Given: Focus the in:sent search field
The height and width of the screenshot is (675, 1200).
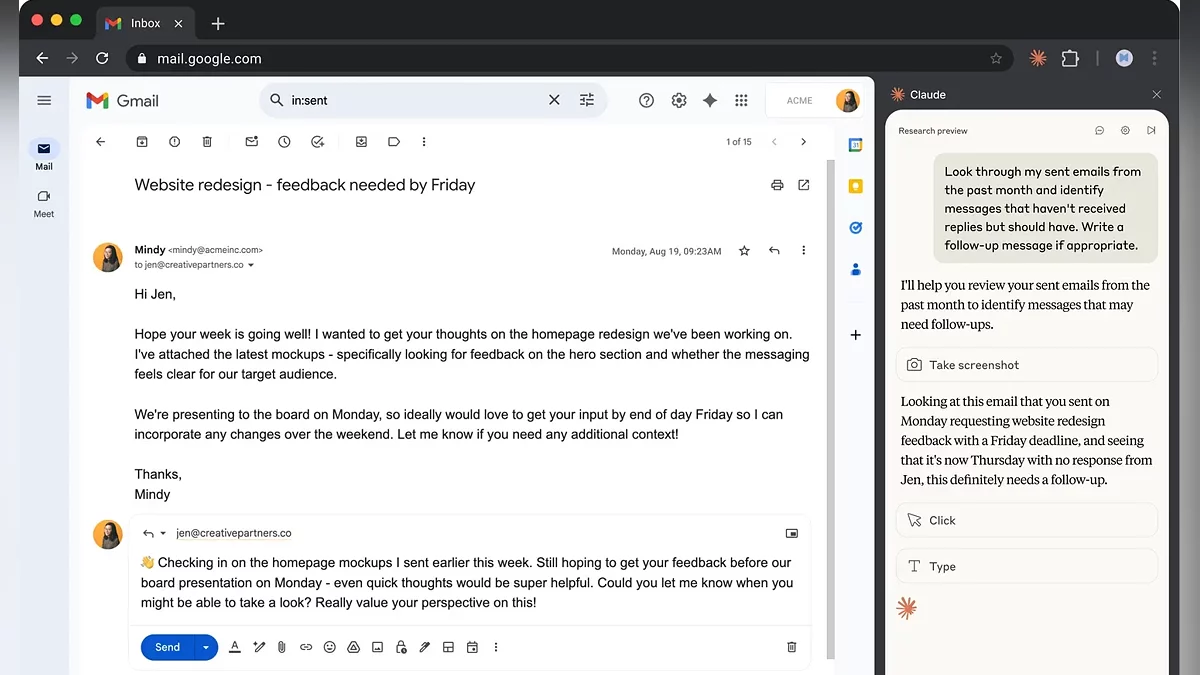Looking at the screenshot, I should tap(415, 100).
